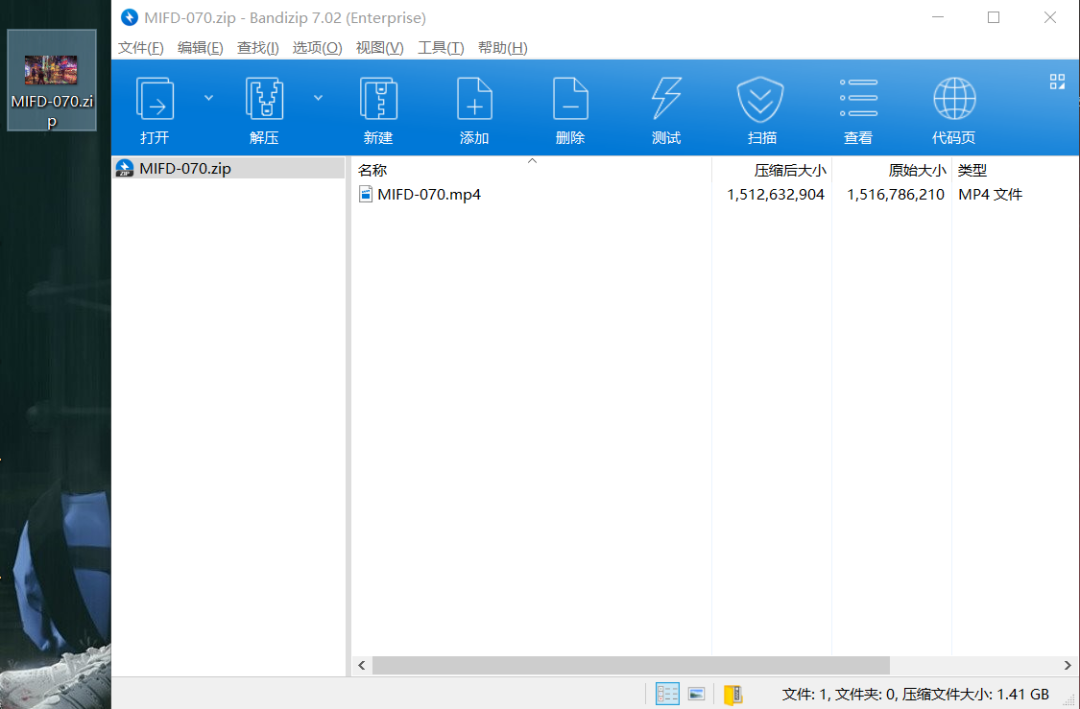The width and height of the screenshot is (1080, 709).
Task: Open the 查找(I) menu
Action: 258,48
